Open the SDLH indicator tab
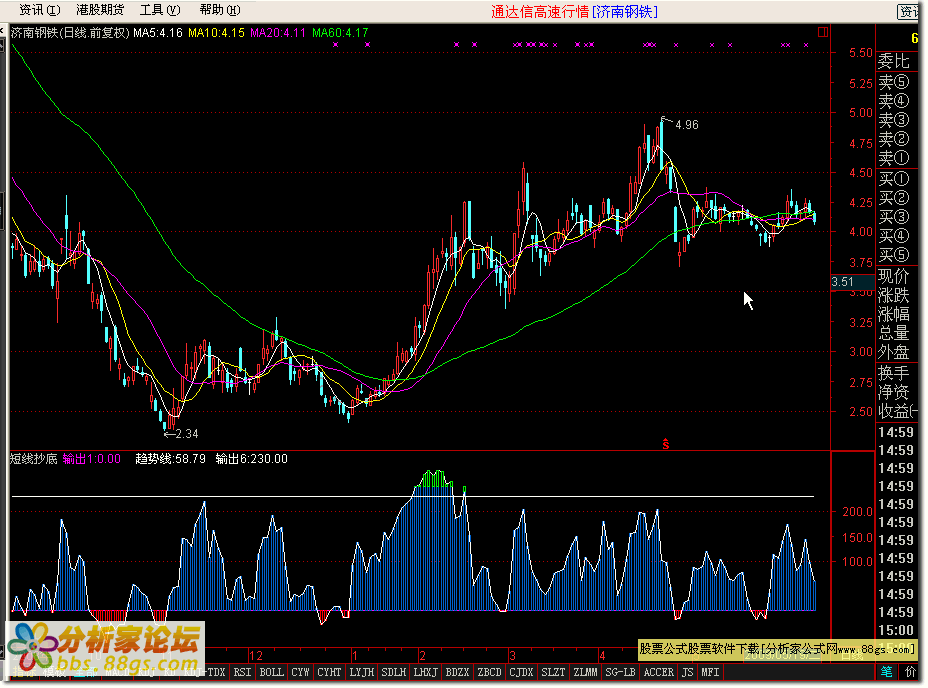The width and height of the screenshot is (928, 688). (394, 672)
